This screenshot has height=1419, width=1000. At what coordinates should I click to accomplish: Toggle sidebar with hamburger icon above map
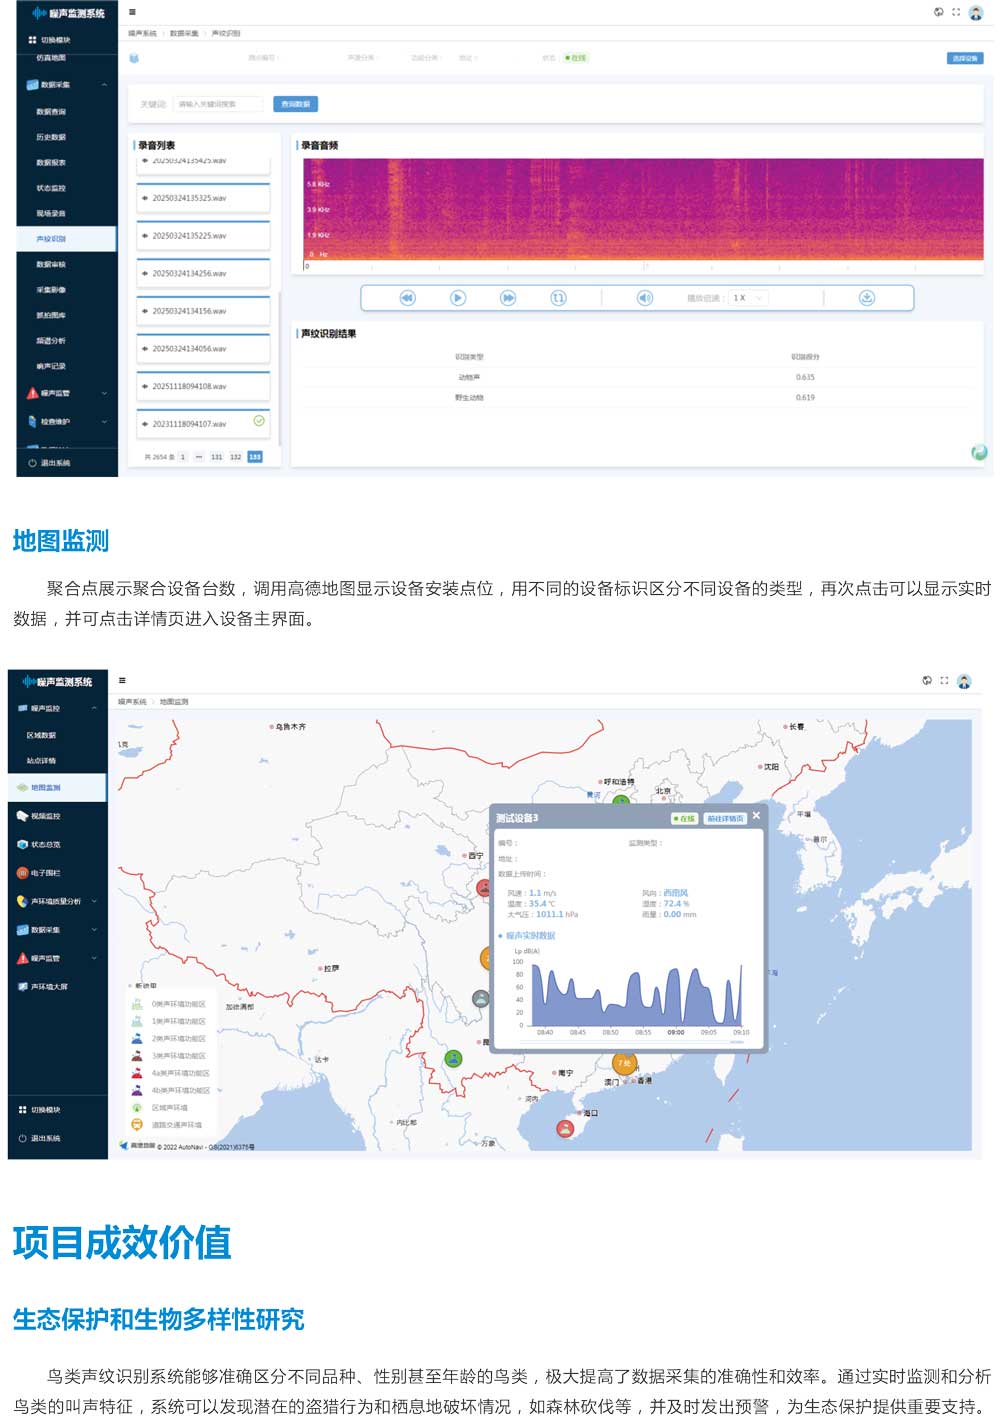pos(122,680)
